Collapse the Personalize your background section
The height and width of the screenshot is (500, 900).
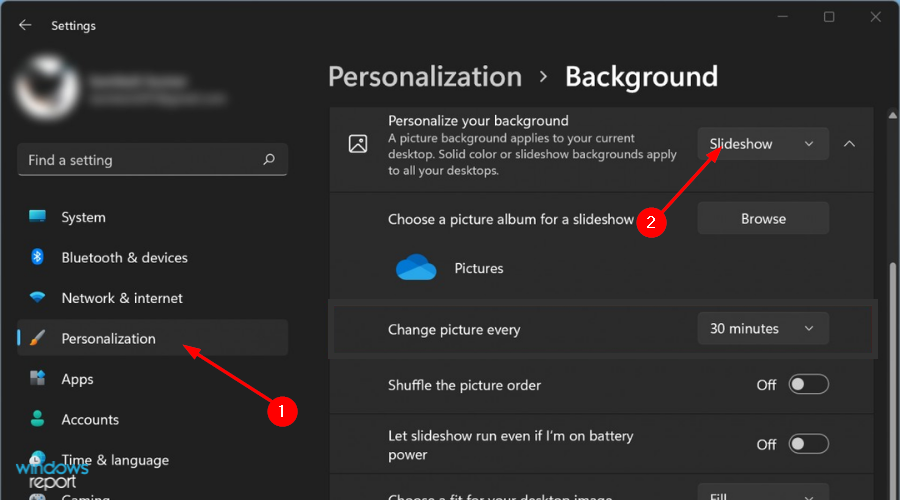tap(849, 144)
